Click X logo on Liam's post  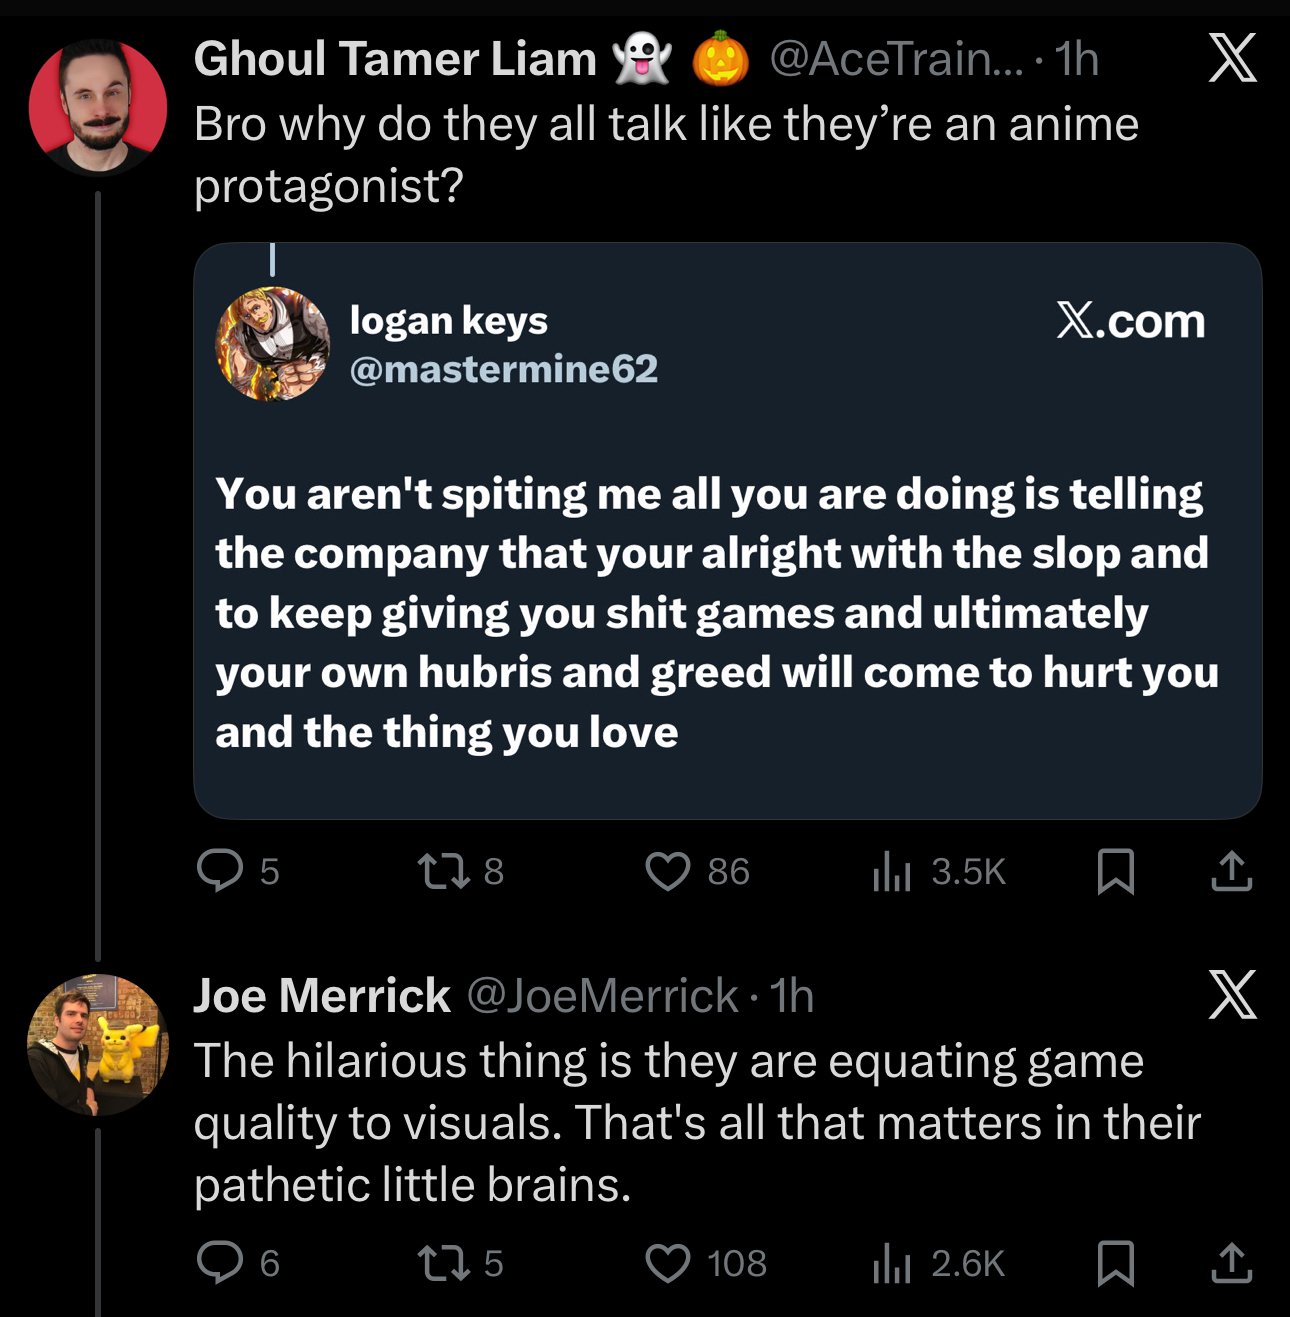click(x=1232, y=58)
